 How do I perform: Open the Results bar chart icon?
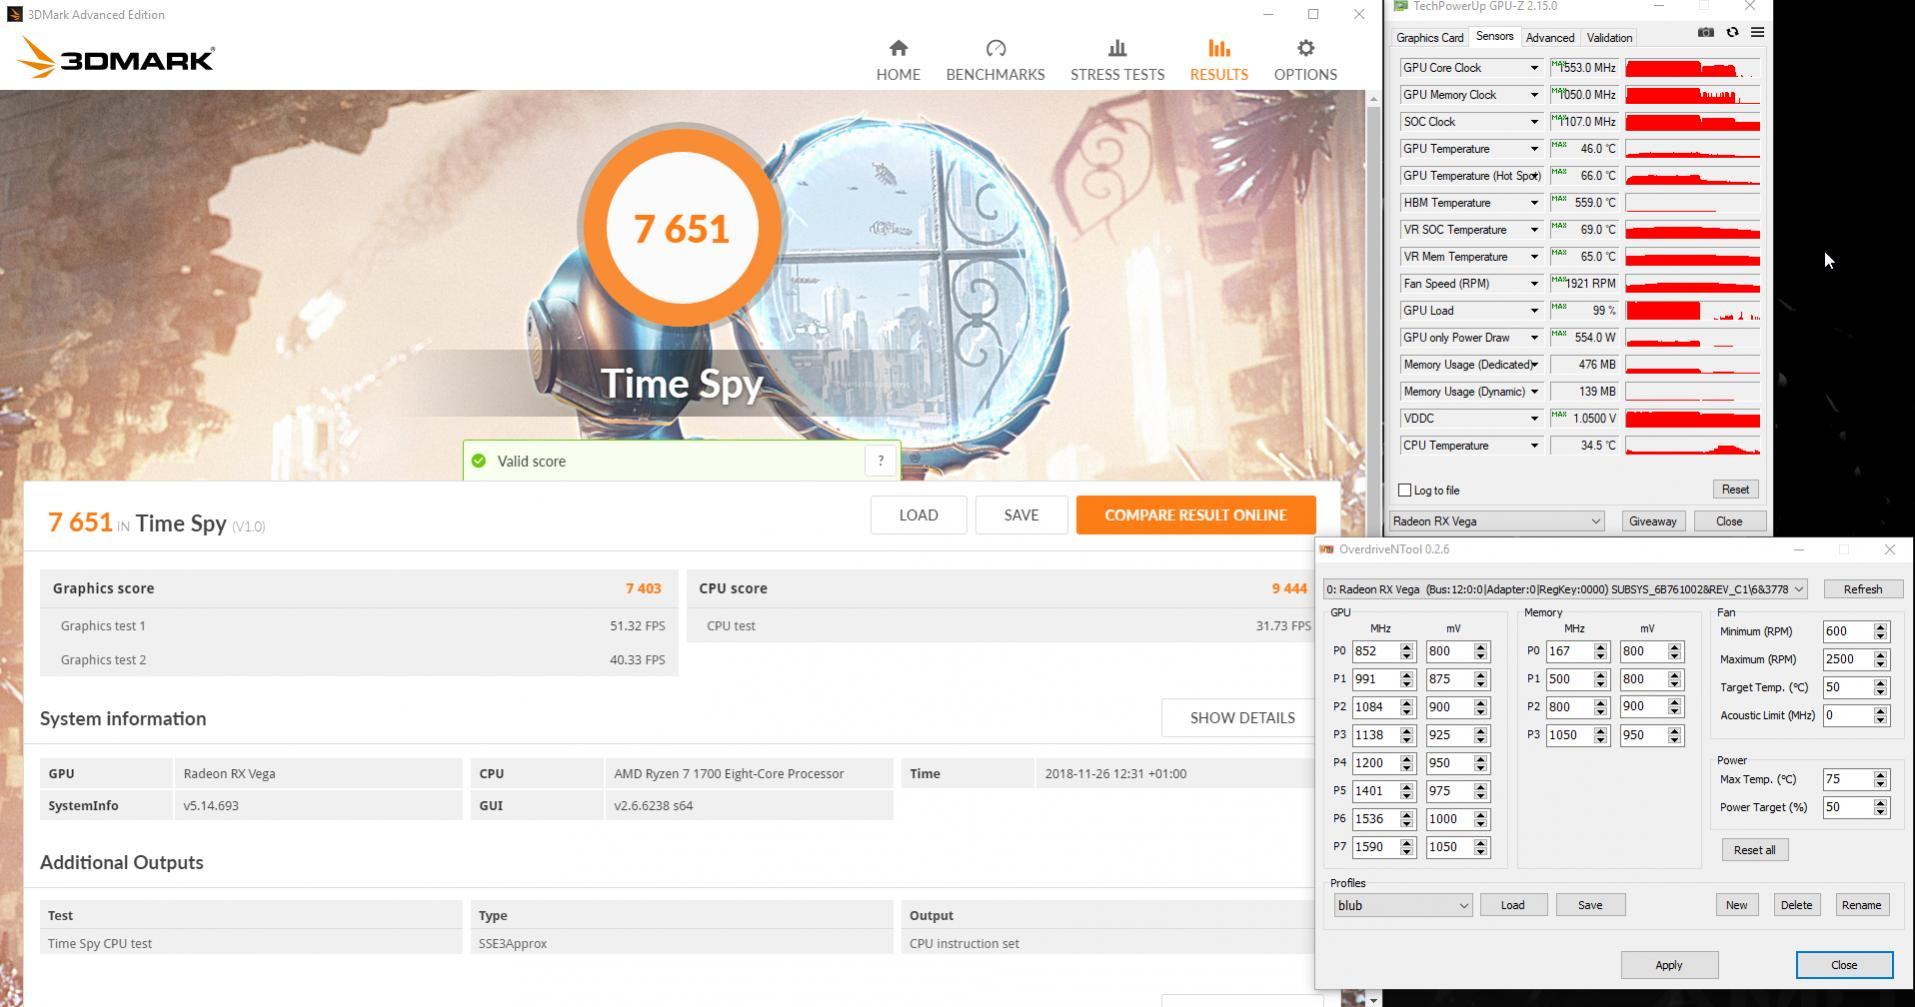[x=1218, y=48]
